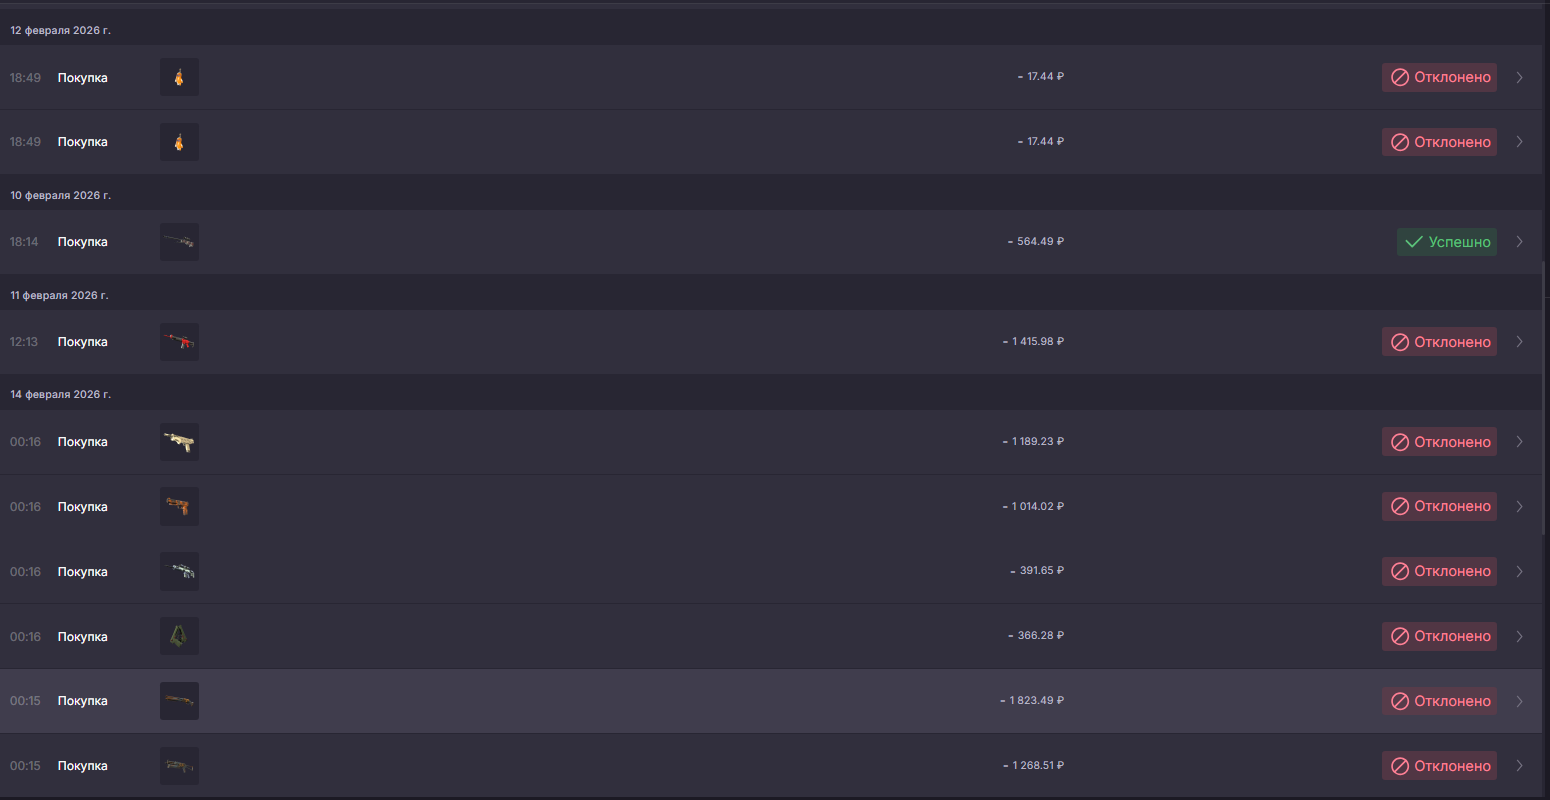Expand the 366.28 ₽ transaction arrow
This screenshot has height=800, width=1550.
1519,636
